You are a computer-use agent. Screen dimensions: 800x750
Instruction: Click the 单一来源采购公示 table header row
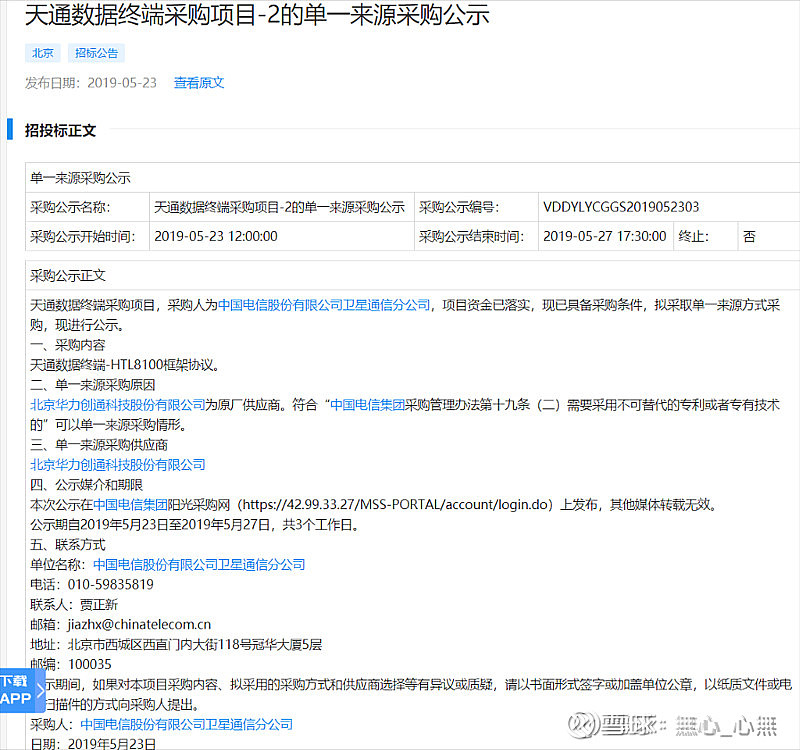pos(412,178)
